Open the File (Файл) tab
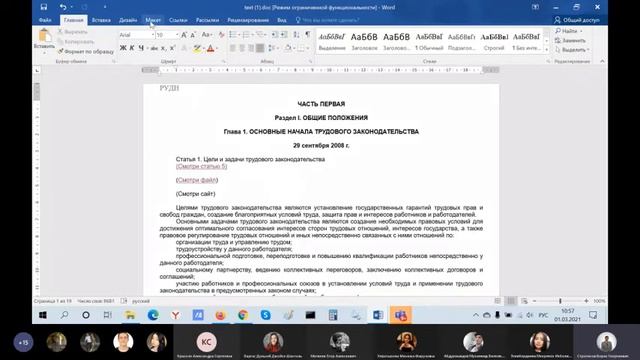The width and height of the screenshot is (640, 360). pos(45,20)
